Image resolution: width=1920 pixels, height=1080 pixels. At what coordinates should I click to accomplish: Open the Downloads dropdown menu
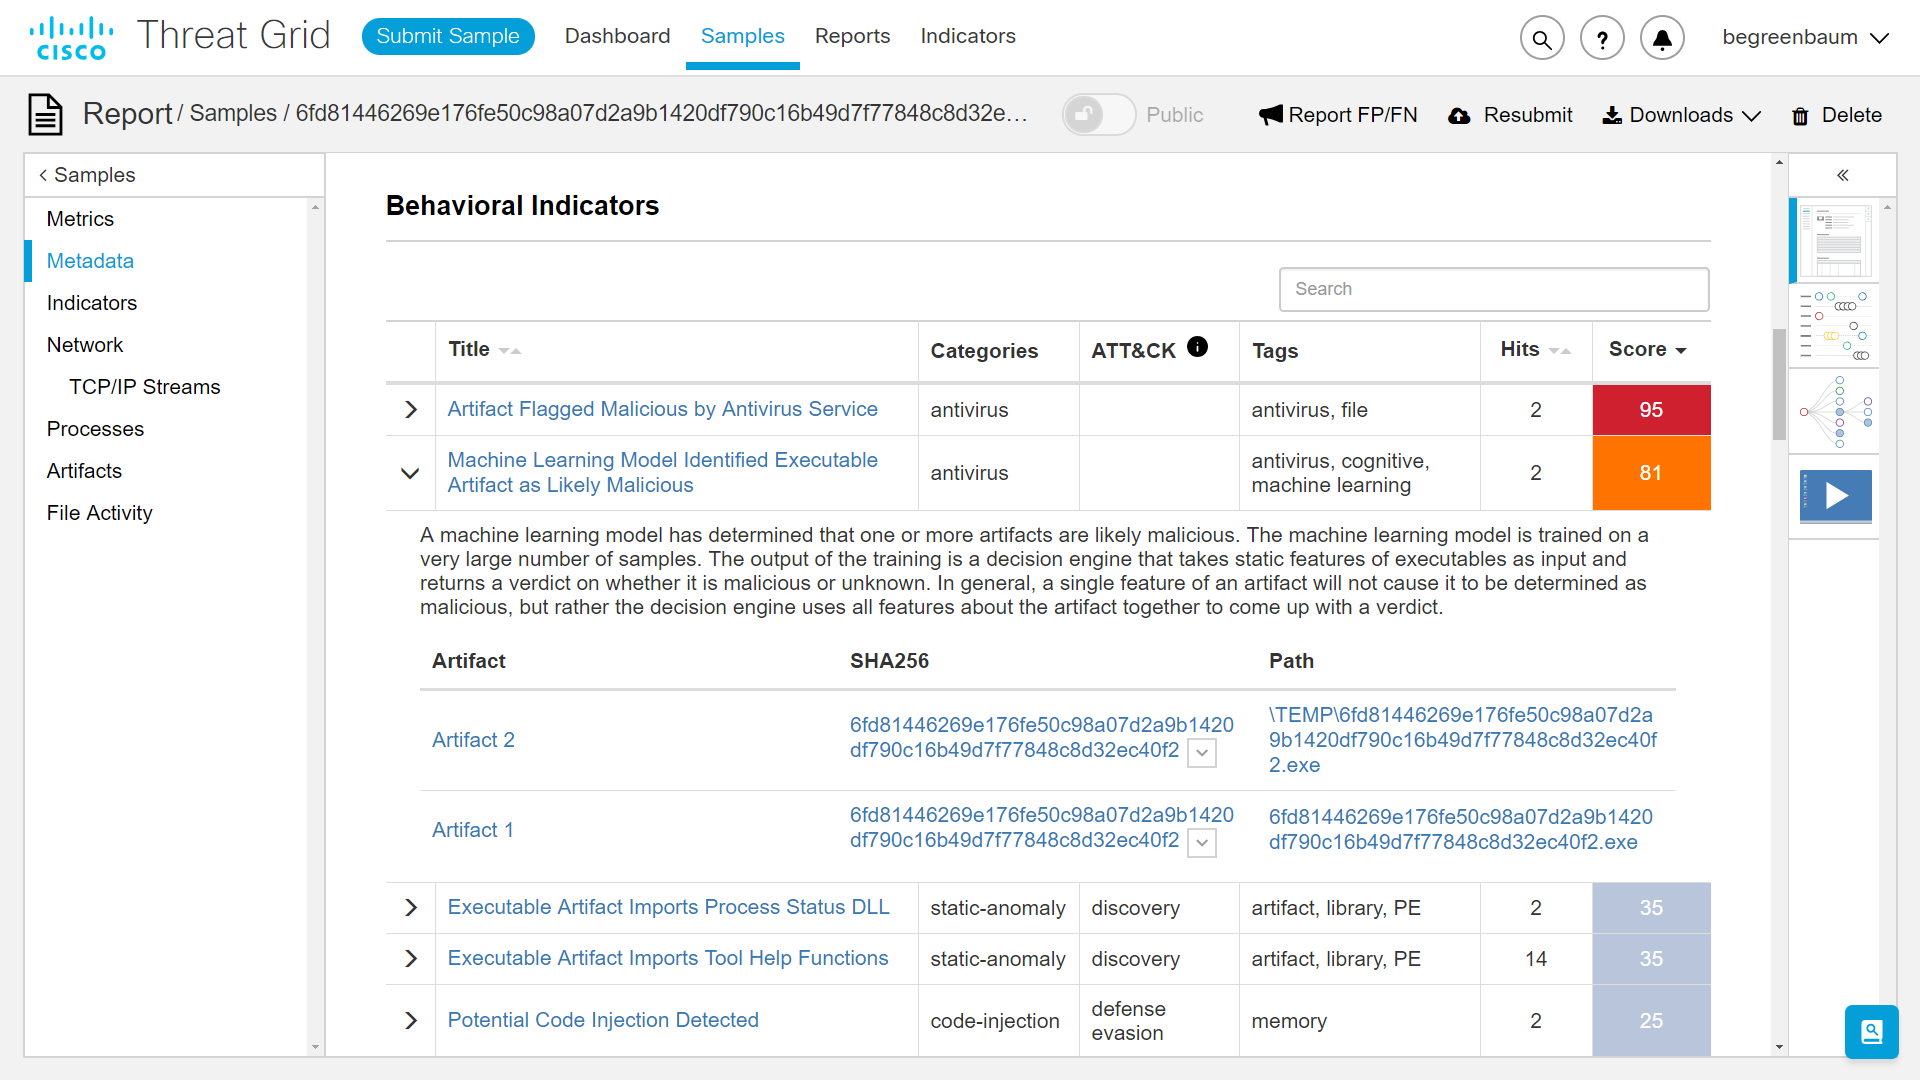1682,115
